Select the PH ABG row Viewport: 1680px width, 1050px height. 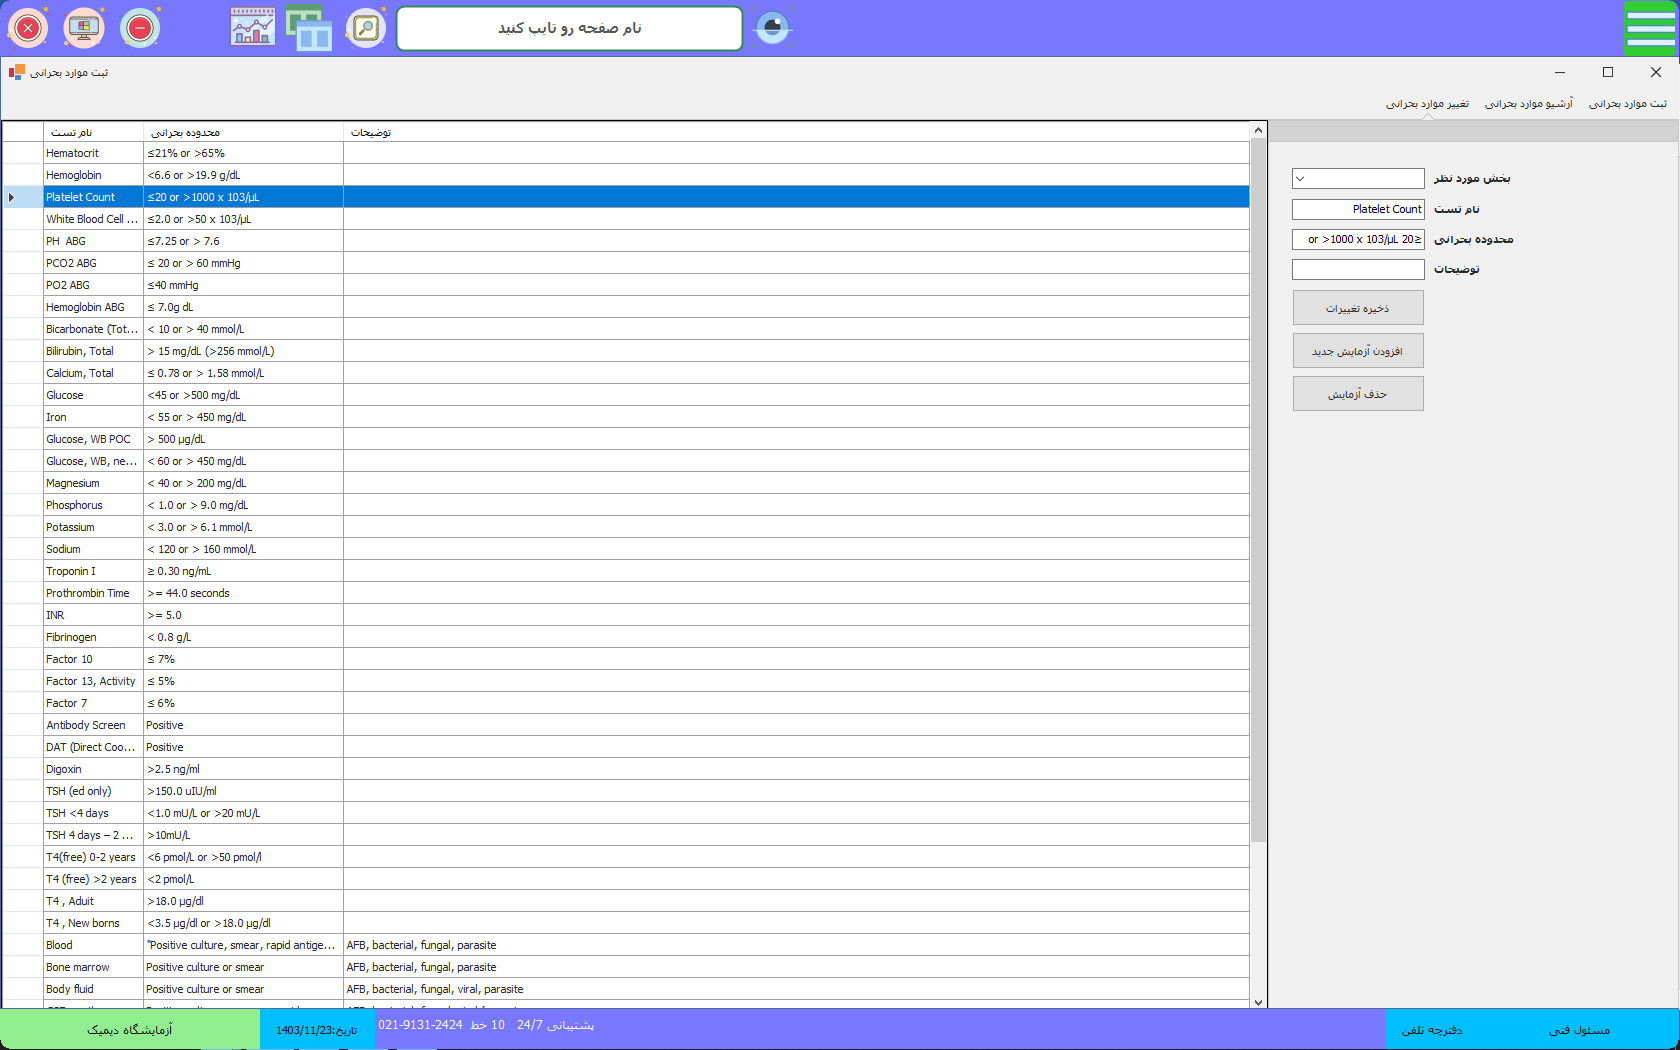(626, 241)
